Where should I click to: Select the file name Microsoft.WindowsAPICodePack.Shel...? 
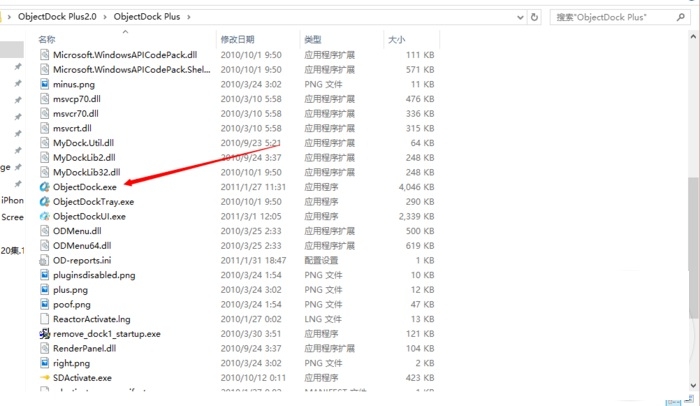(x=131, y=70)
